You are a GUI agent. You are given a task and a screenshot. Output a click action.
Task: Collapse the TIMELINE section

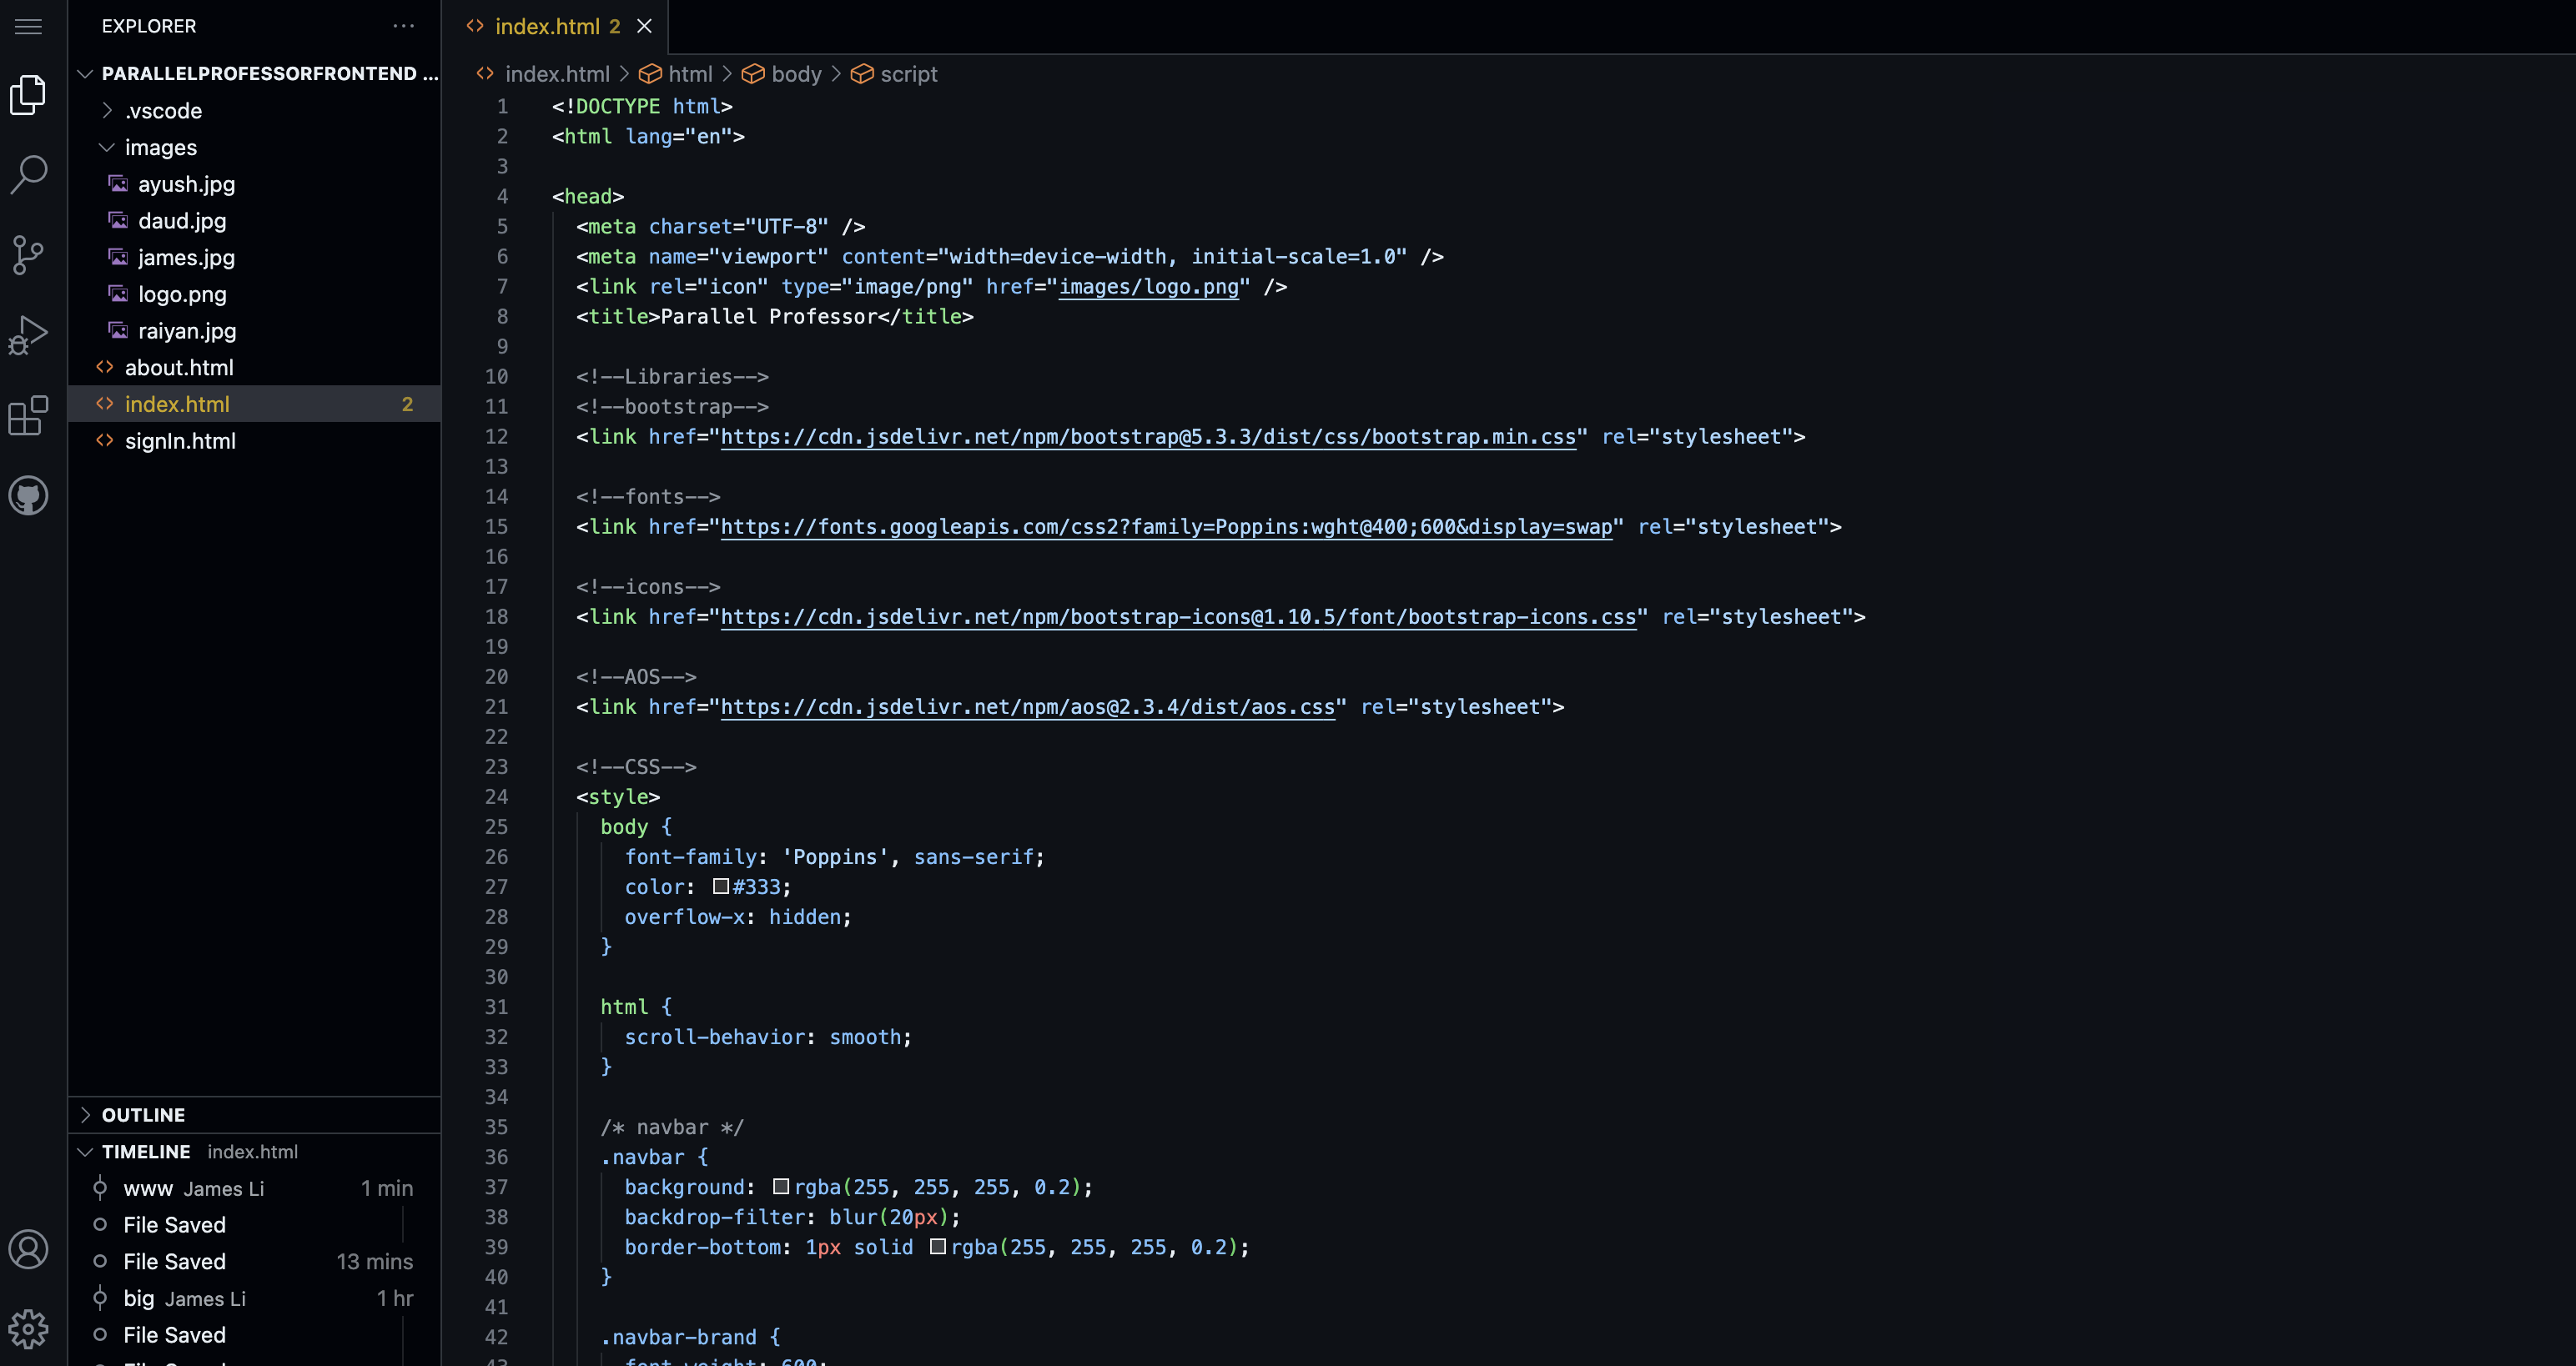point(145,1152)
